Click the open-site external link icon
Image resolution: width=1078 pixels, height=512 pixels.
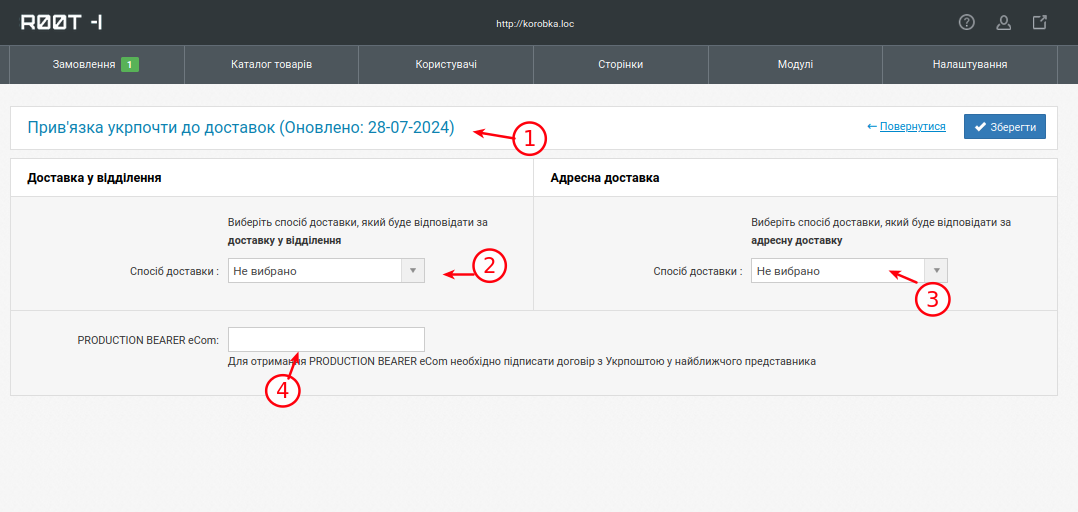(x=1040, y=23)
